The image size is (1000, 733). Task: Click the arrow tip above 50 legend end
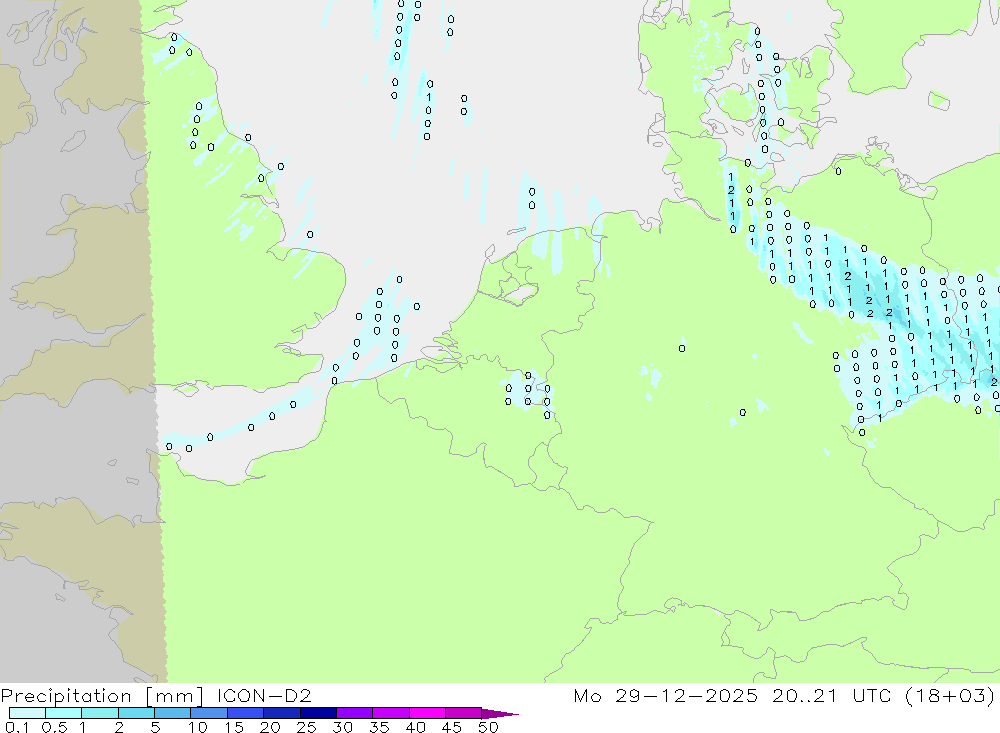click(501, 714)
